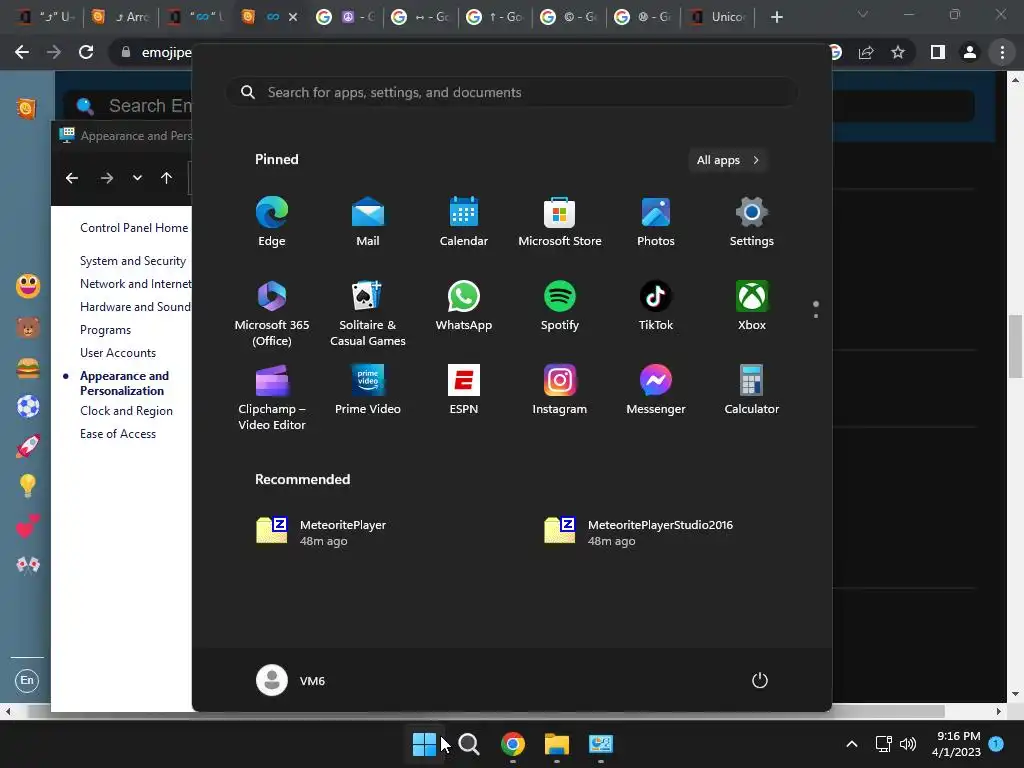Open the Edge pinned app
The height and width of the screenshot is (768, 1024).
pos(272,221)
